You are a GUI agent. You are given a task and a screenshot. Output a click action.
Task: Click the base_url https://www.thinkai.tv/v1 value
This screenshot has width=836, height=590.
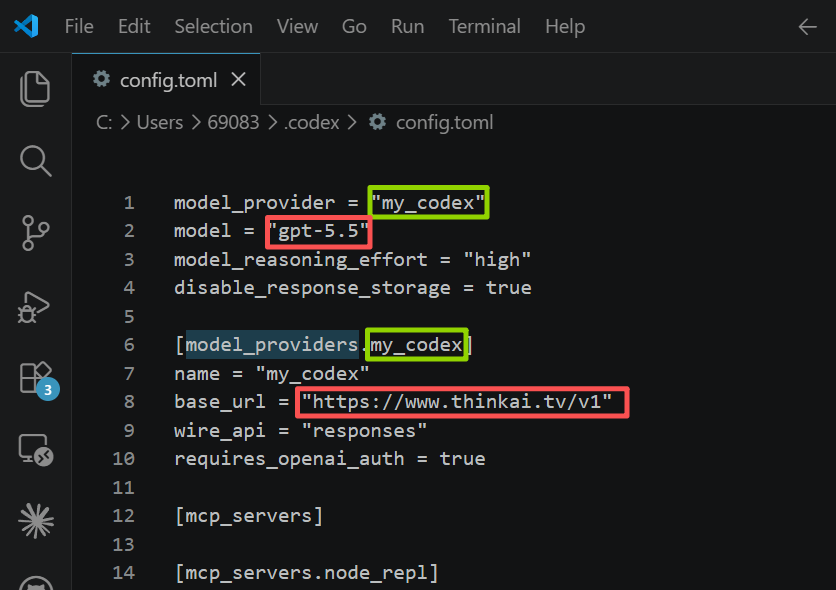(x=457, y=402)
